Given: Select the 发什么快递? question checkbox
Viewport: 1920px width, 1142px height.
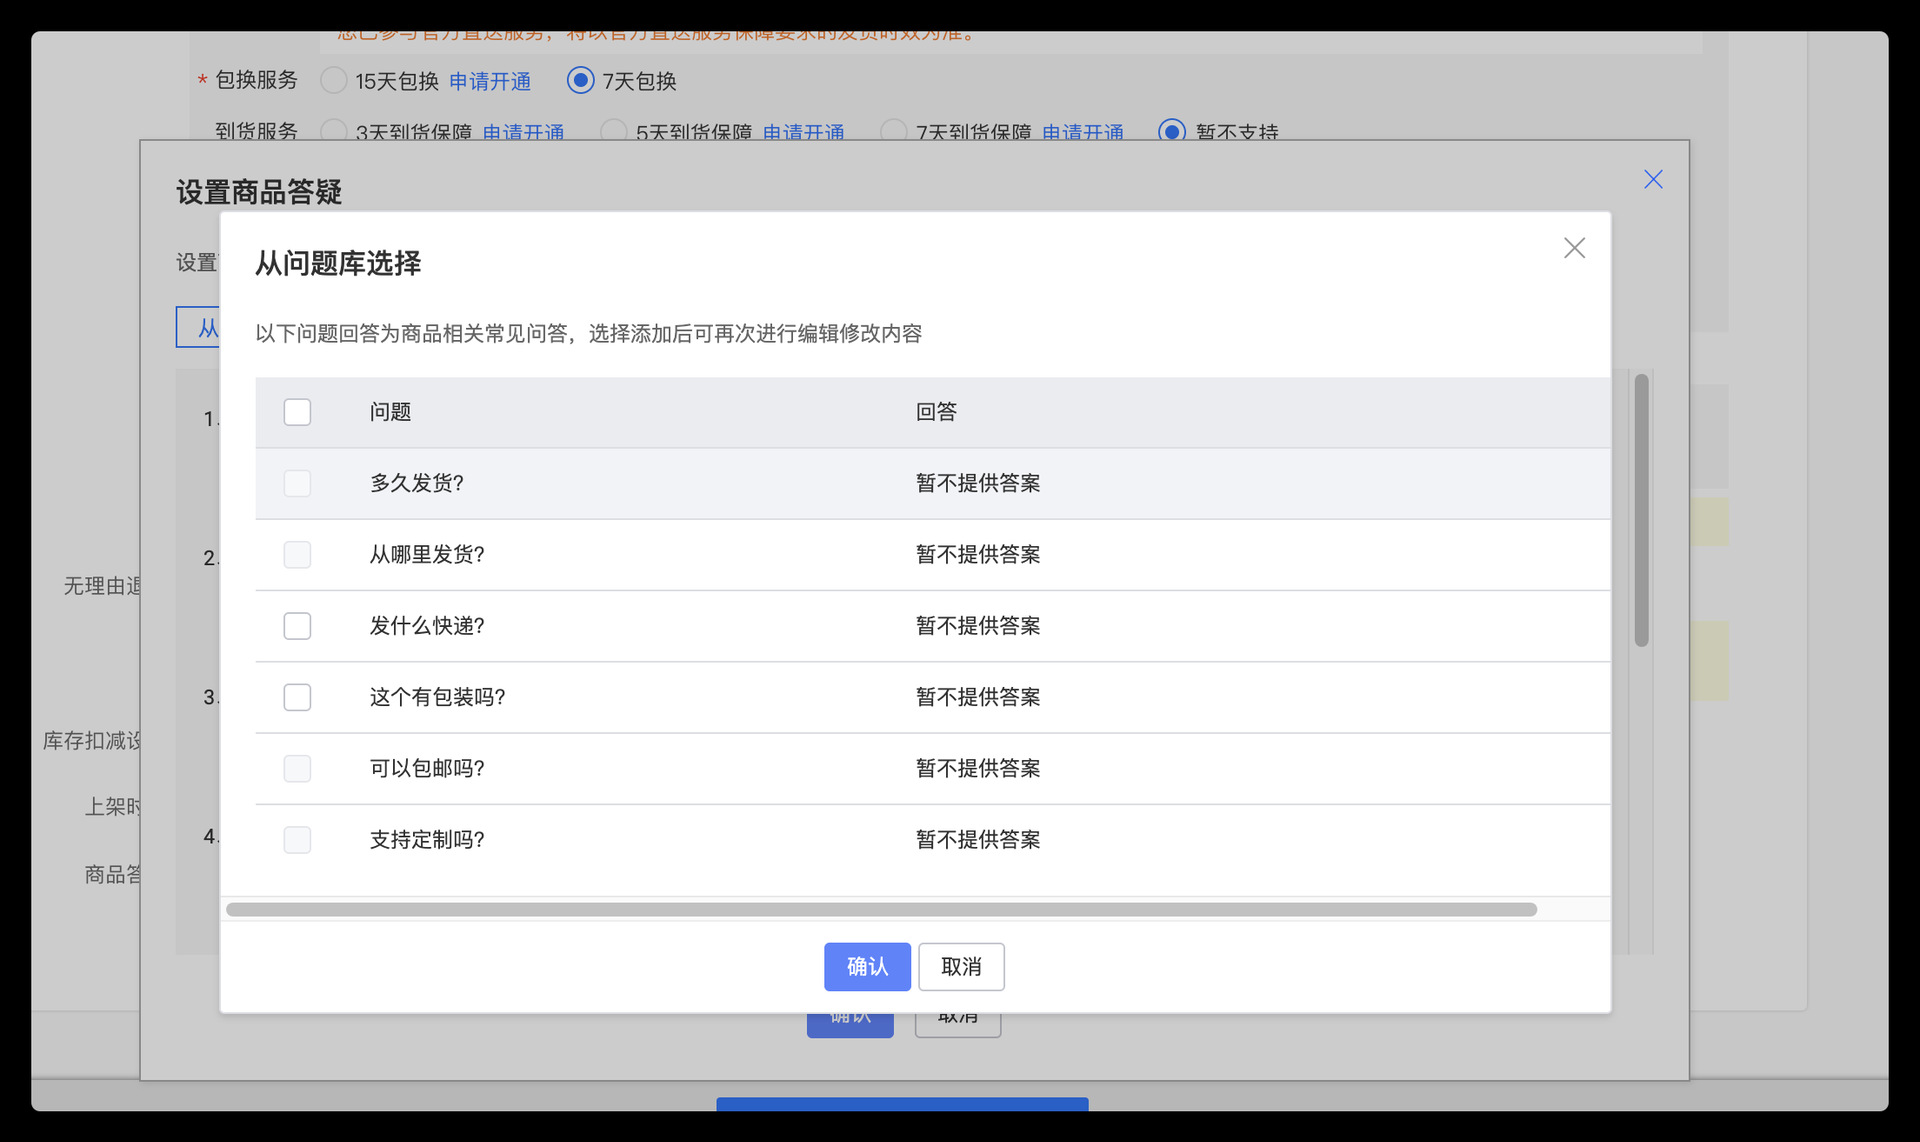Looking at the screenshot, I should [x=297, y=626].
